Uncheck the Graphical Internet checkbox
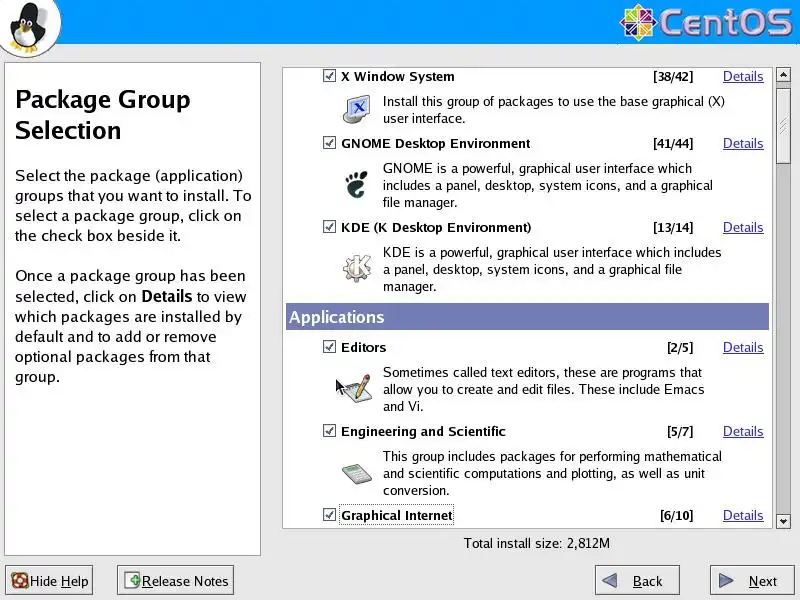800x600 pixels. coord(329,515)
